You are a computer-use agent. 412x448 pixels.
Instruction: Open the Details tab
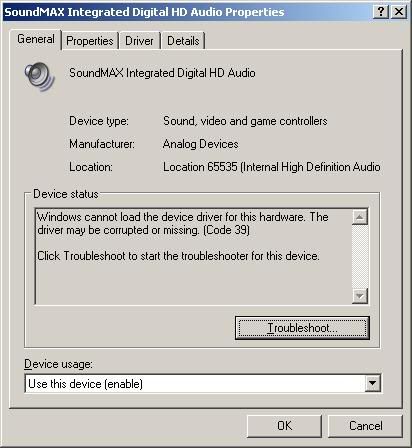tap(183, 41)
